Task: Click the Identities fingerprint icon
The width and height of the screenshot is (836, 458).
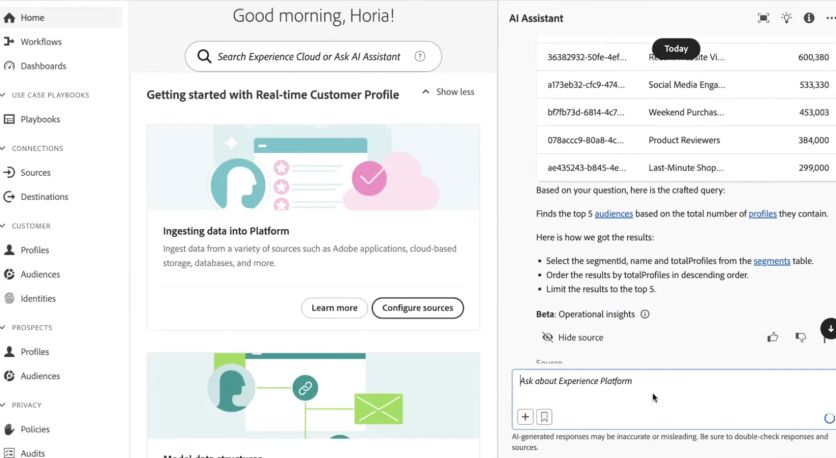Action: point(9,299)
